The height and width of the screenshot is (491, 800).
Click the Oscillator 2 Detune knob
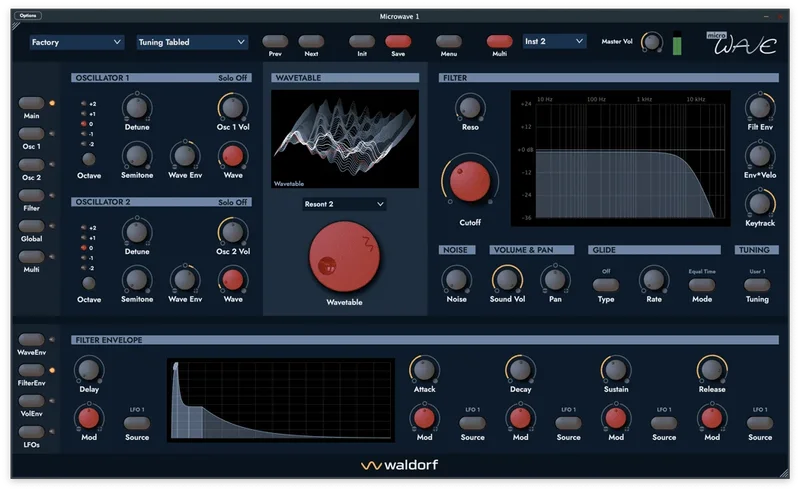coord(137,232)
